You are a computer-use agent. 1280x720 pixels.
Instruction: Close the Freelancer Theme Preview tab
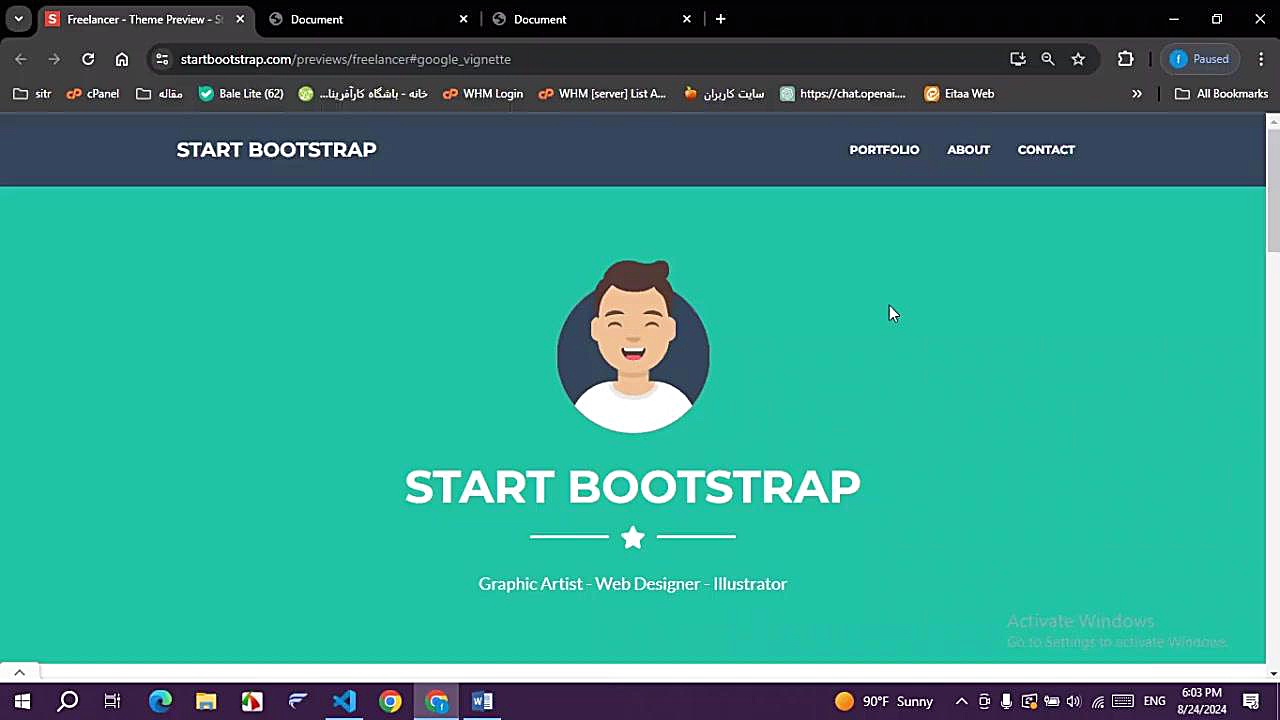click(240, 19)
